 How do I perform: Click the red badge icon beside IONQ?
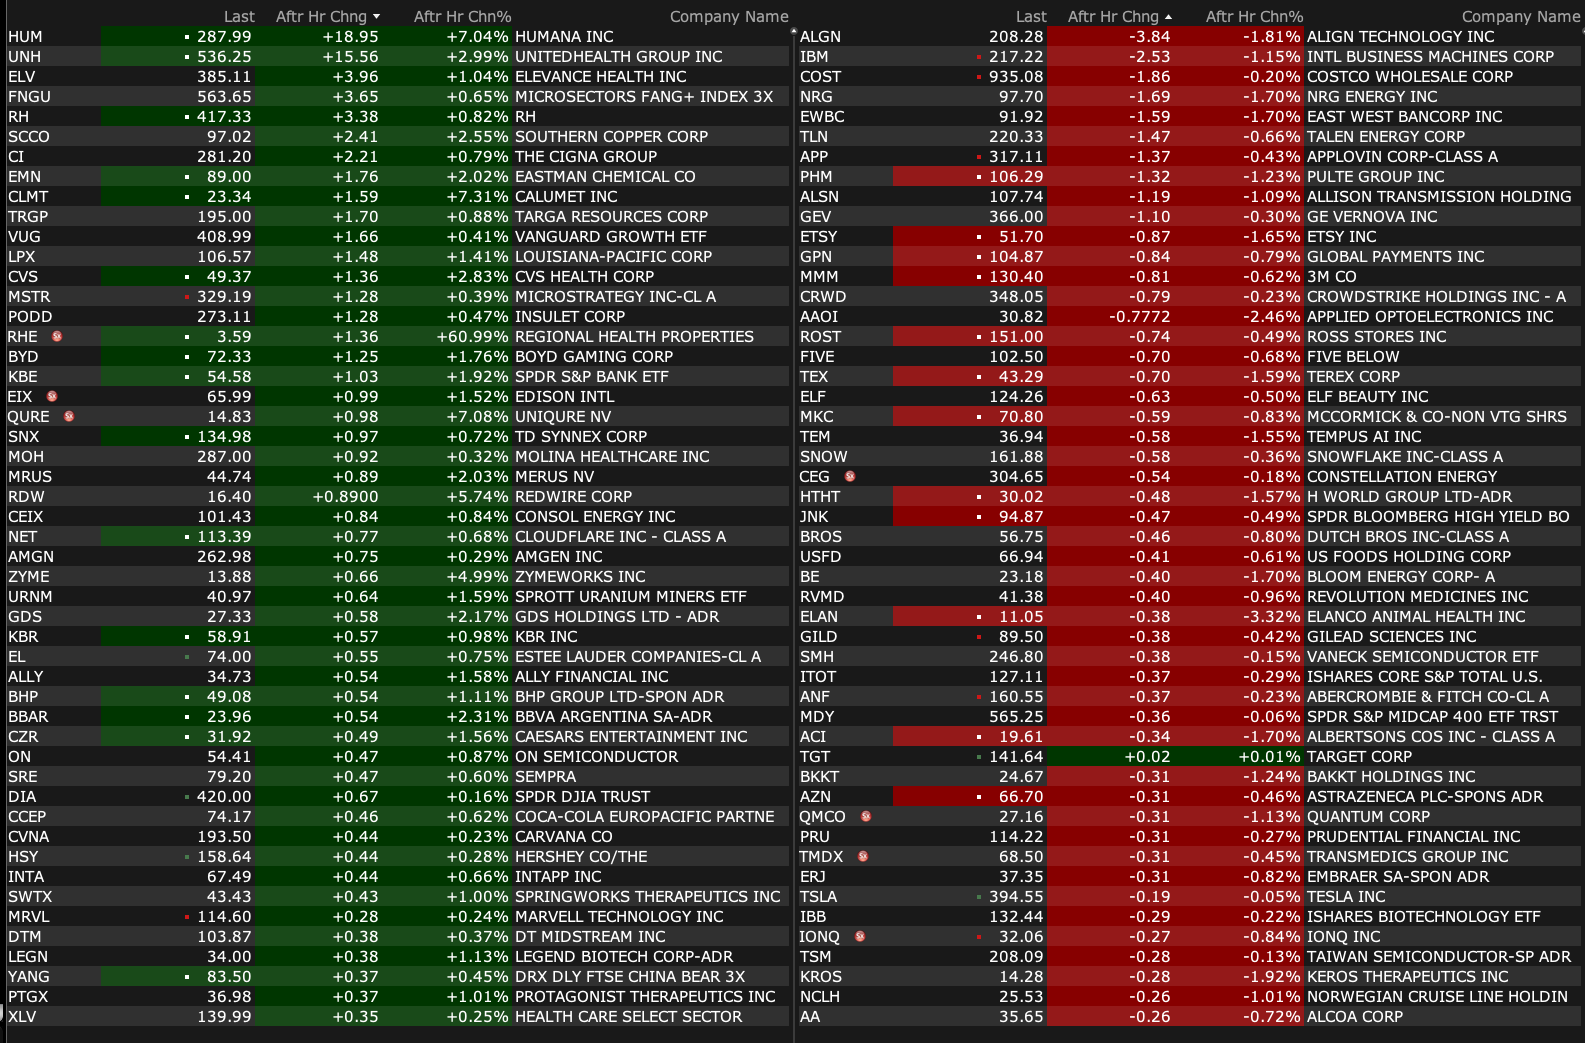point(860,936)
